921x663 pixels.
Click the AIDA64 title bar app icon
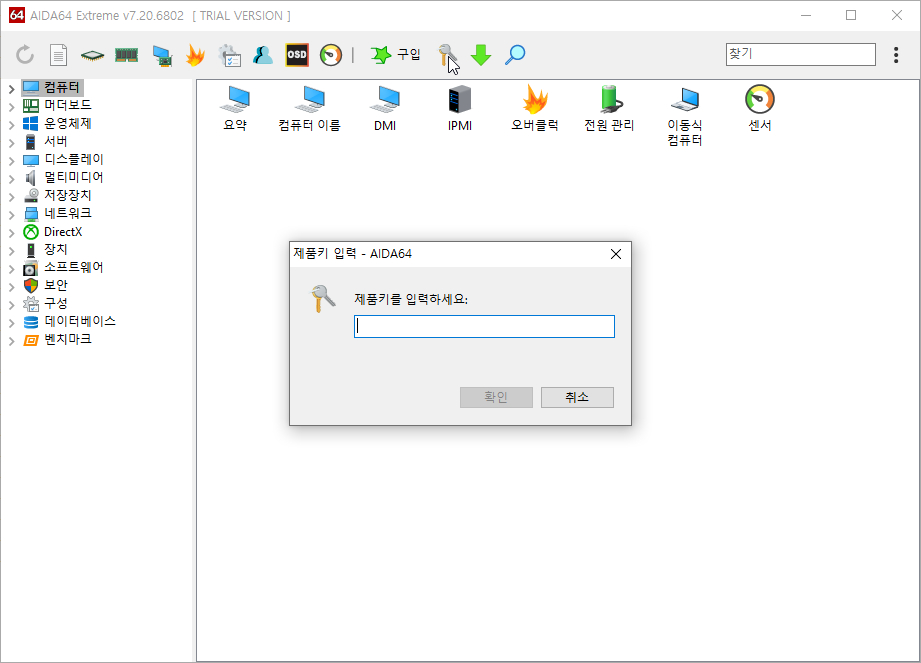pyautogui.click(x=16, y=15)
